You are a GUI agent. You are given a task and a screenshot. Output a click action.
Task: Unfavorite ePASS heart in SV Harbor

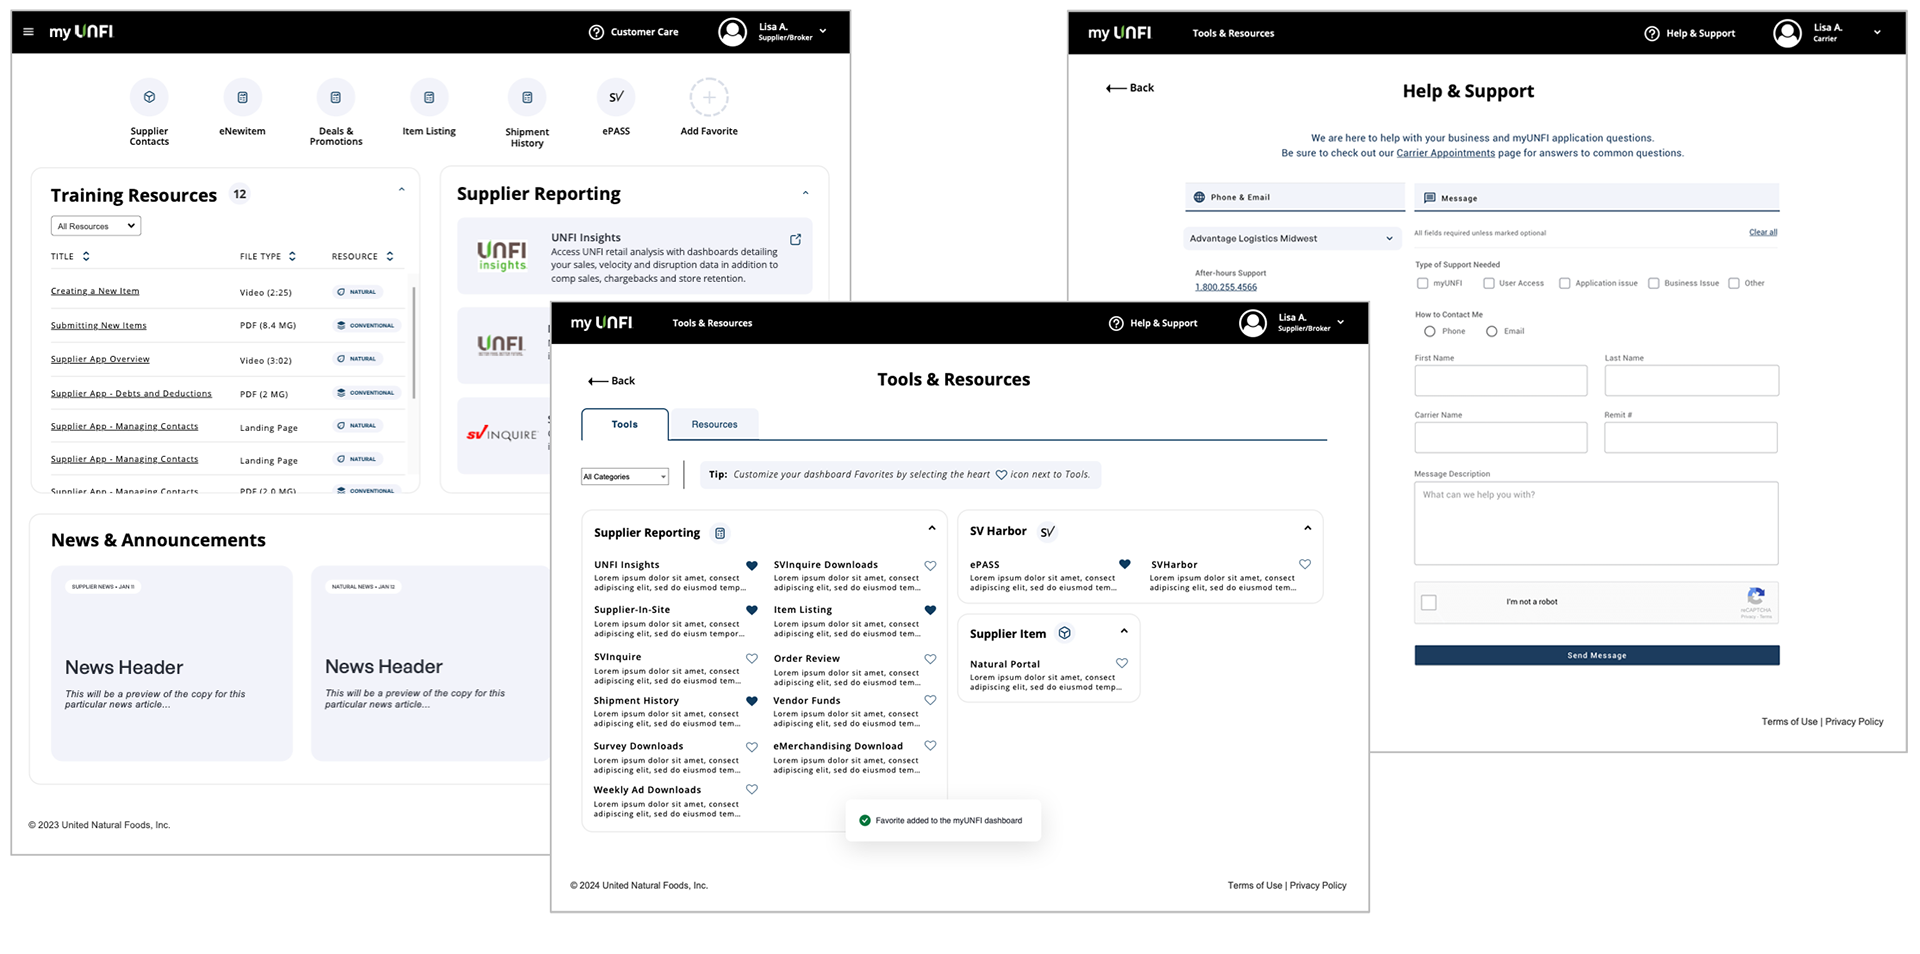point(1125,564)
